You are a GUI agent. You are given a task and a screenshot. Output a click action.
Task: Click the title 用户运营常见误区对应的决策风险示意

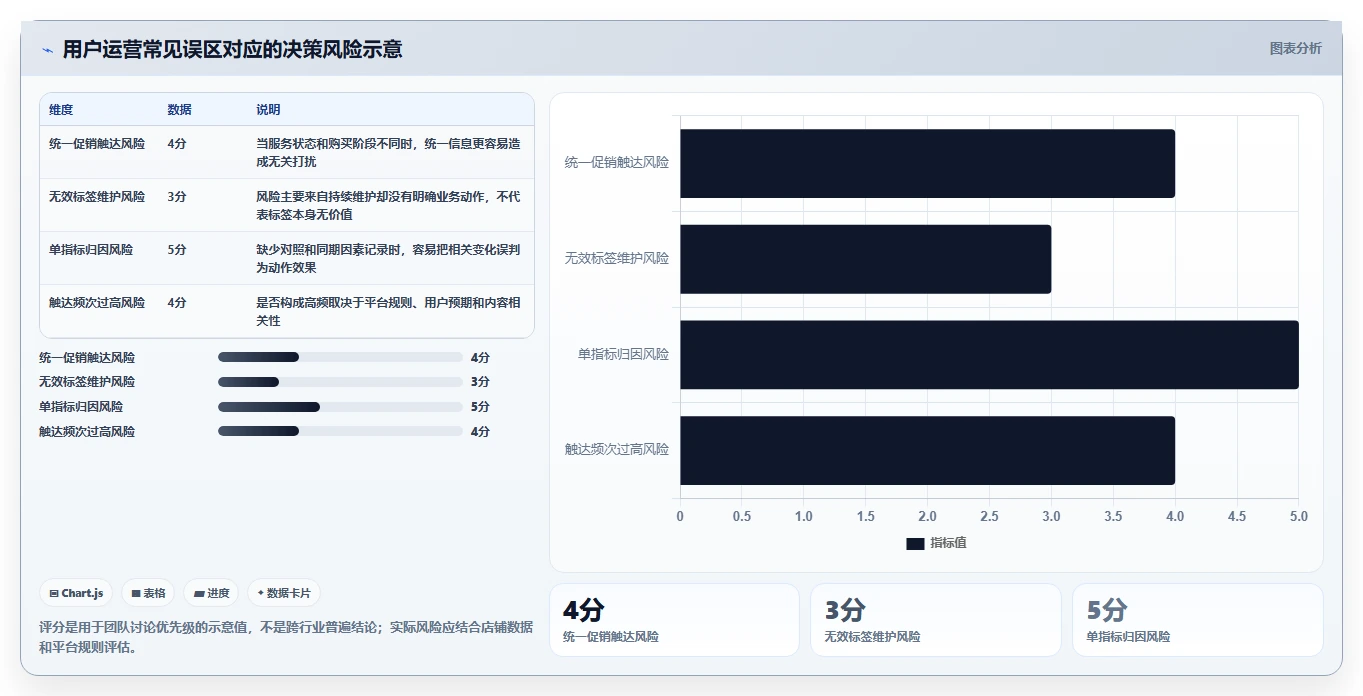[232, 49]
